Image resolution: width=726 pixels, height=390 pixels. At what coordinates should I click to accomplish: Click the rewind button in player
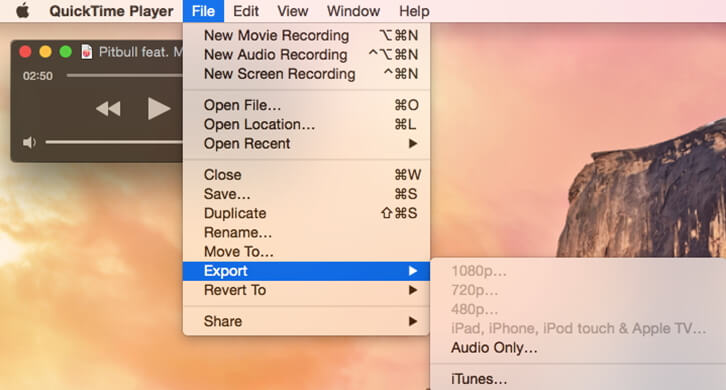pyautogui.click(x=108, y=109)
